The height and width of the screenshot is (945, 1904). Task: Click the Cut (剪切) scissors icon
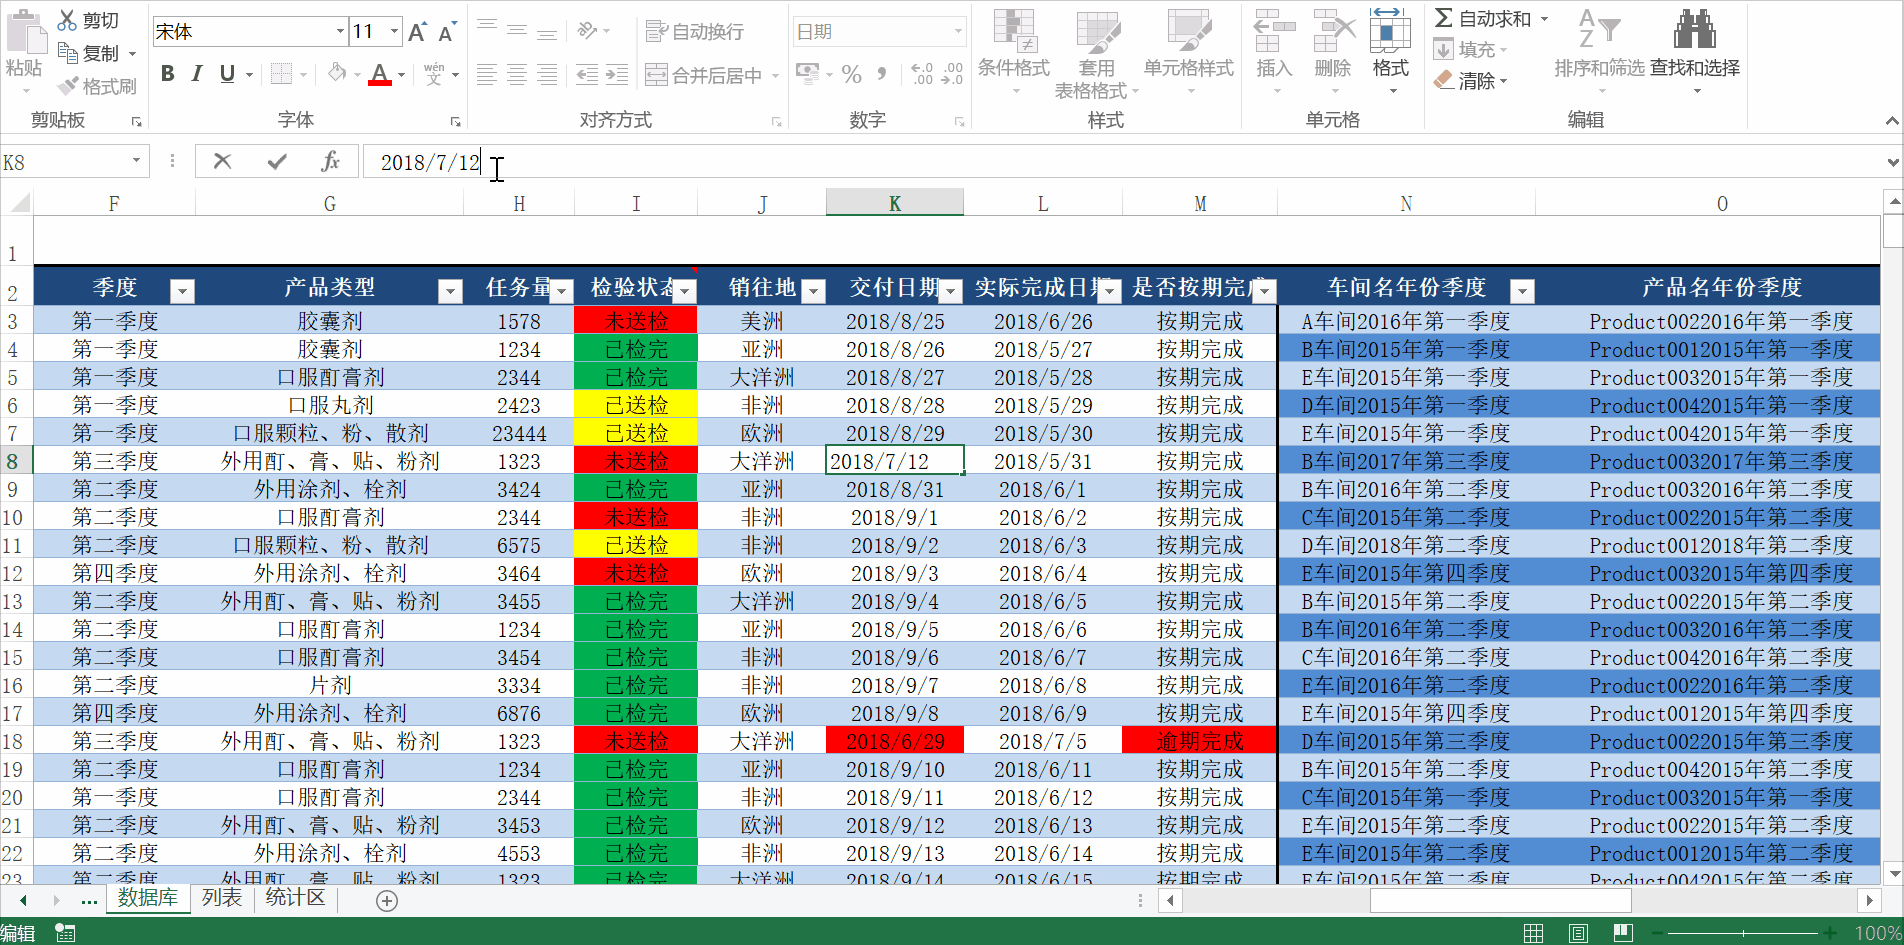pos(67,20)
